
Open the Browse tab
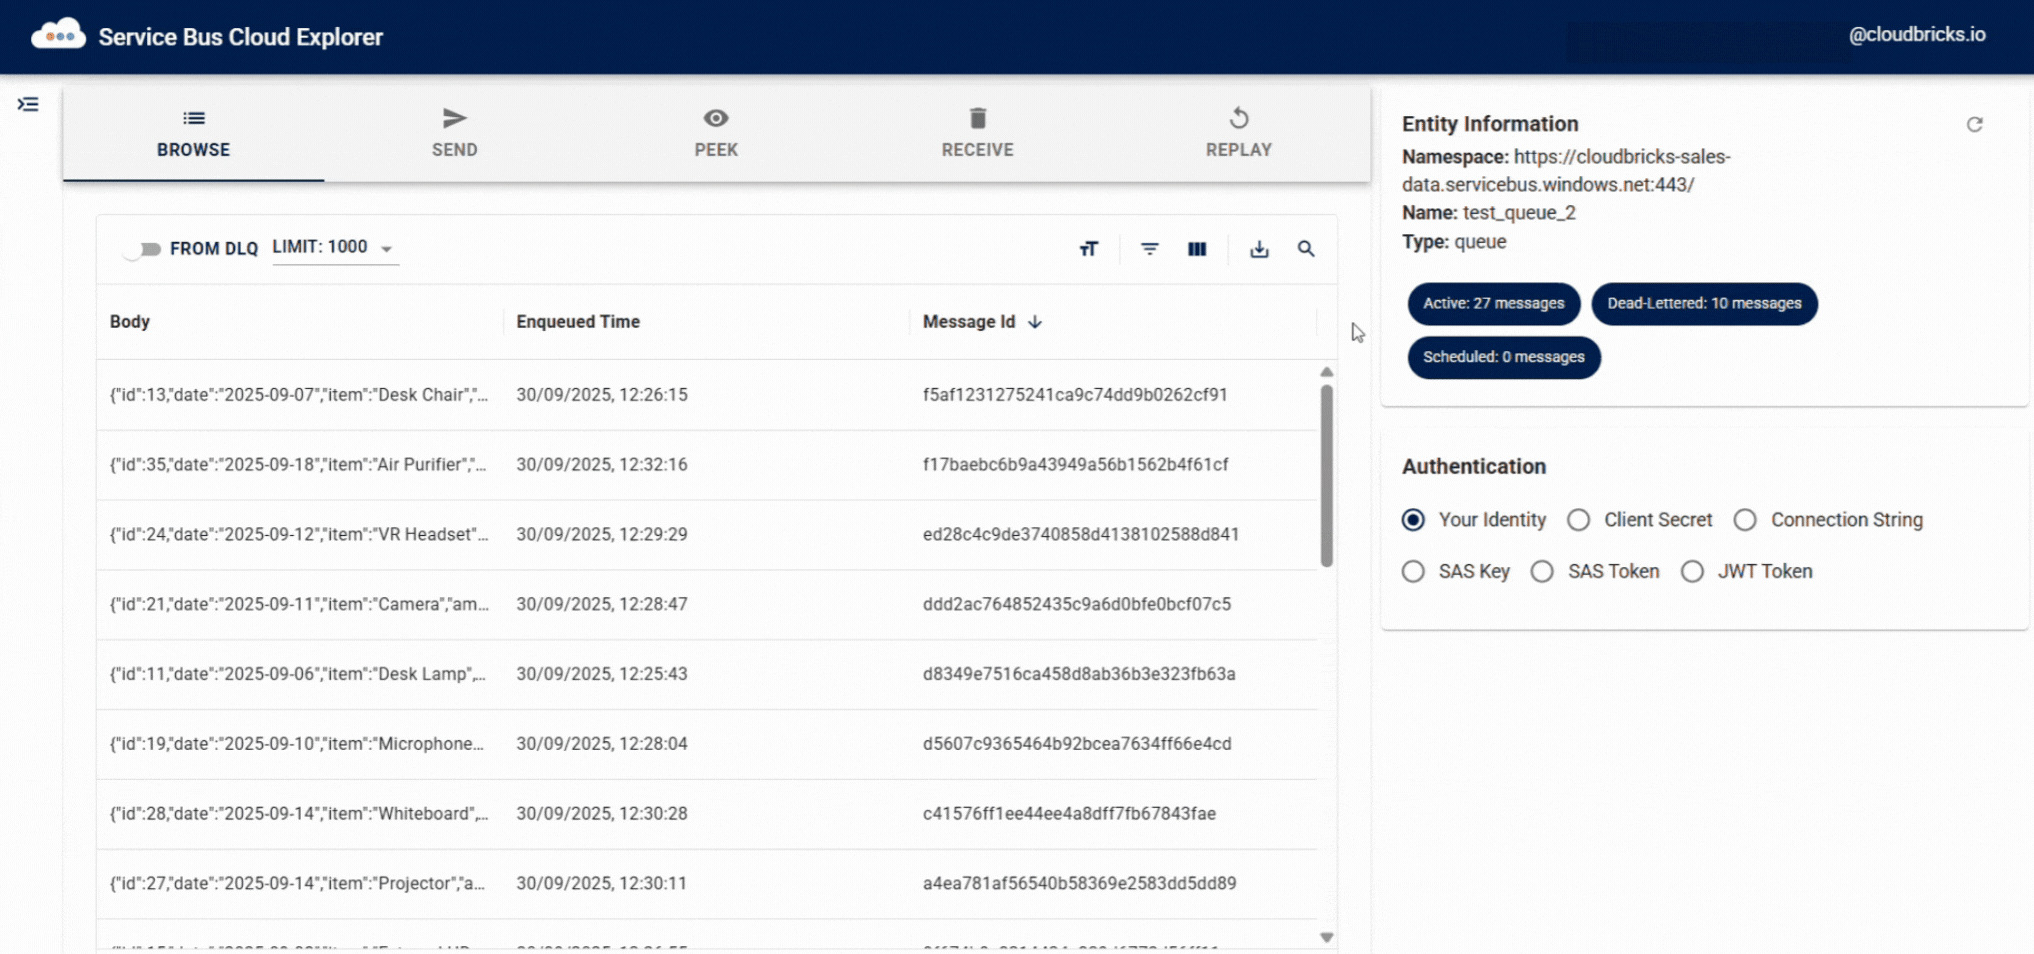pyautogui.click(x=193, y=133)
